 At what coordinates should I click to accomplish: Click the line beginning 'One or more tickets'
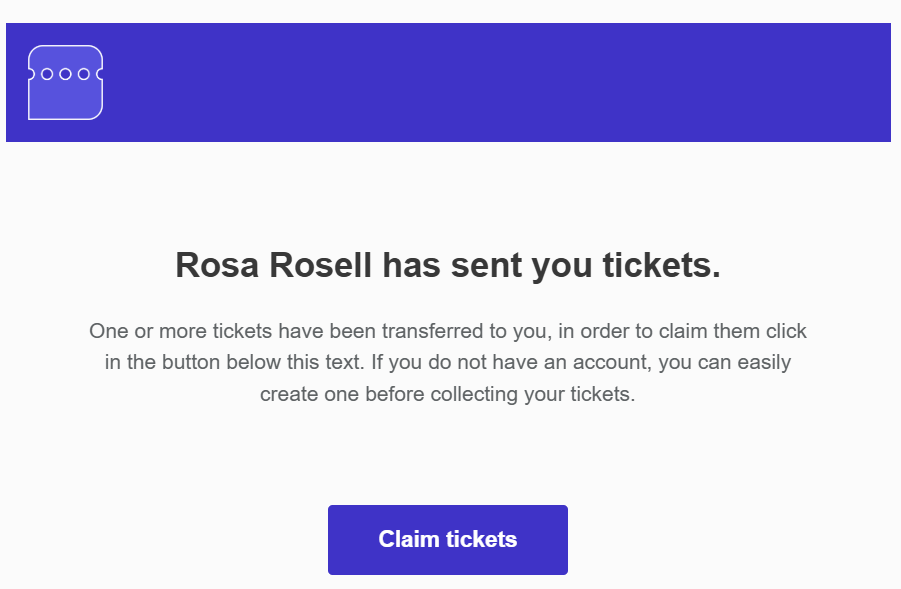(x=448, y=332)
